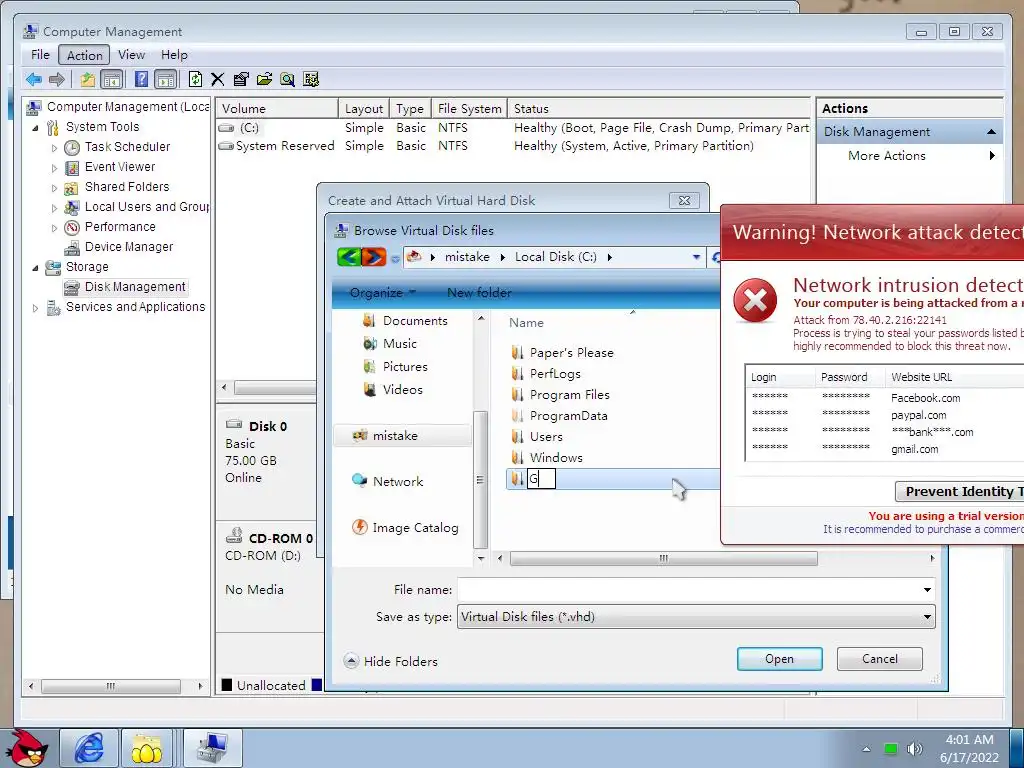Click Prevent Identity Theft button in warning
The width and height of the screenshot is (1024, 768).
coord(959,491)
